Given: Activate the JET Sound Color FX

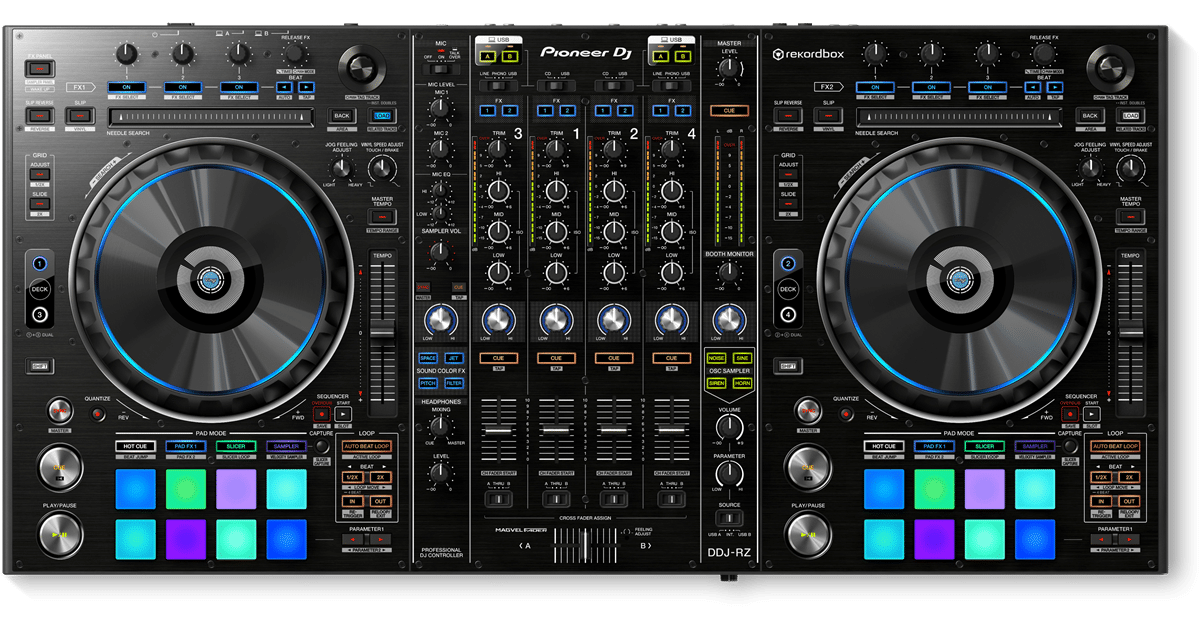Looking at the screenshot, I should 455,358.
